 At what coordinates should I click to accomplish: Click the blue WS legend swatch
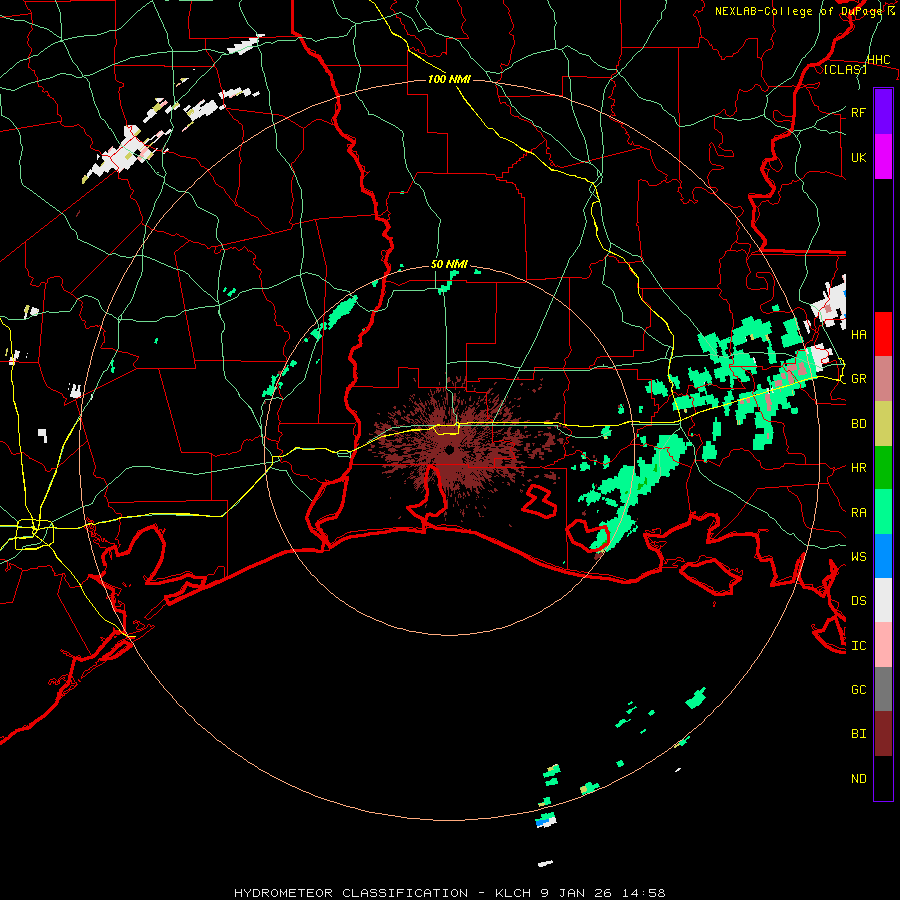click(883, 556)
